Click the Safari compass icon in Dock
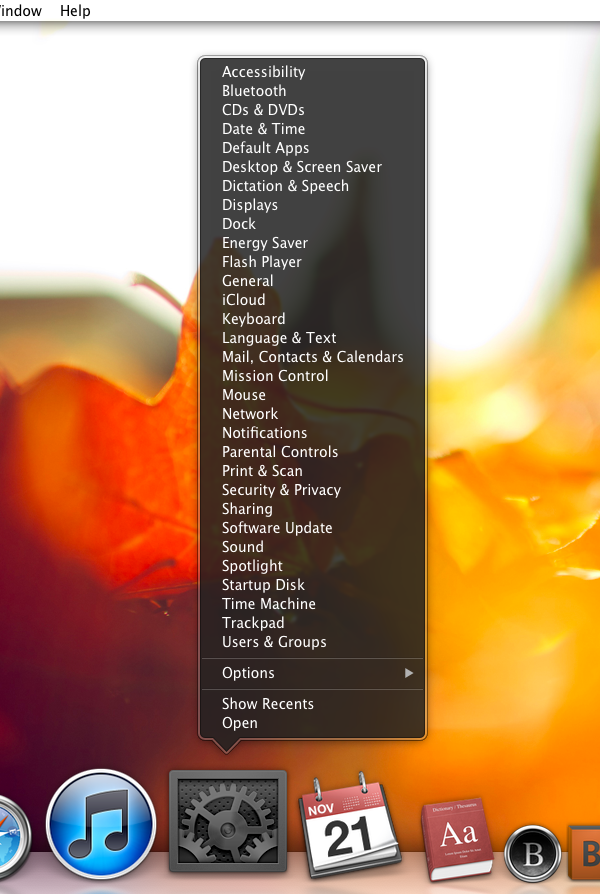This screenshot has height=894, width=600. pos(13,837)
